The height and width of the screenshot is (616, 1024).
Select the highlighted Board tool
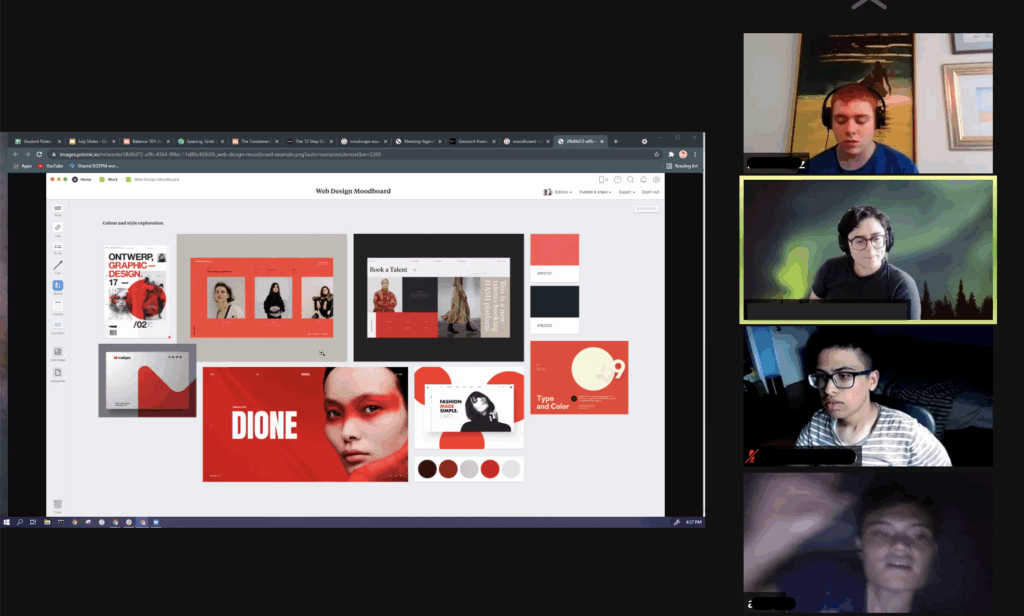tap(57, 286)
